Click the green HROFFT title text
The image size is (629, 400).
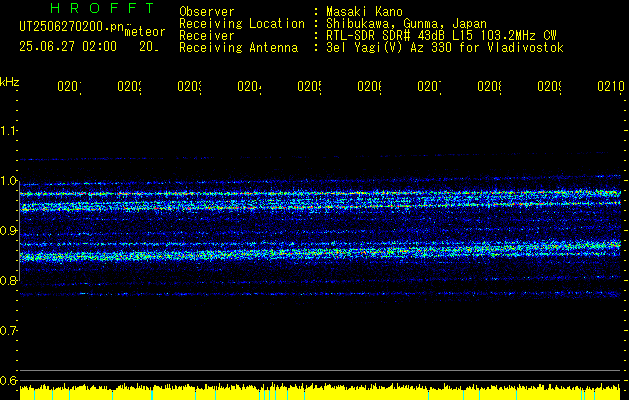point(102,8)
